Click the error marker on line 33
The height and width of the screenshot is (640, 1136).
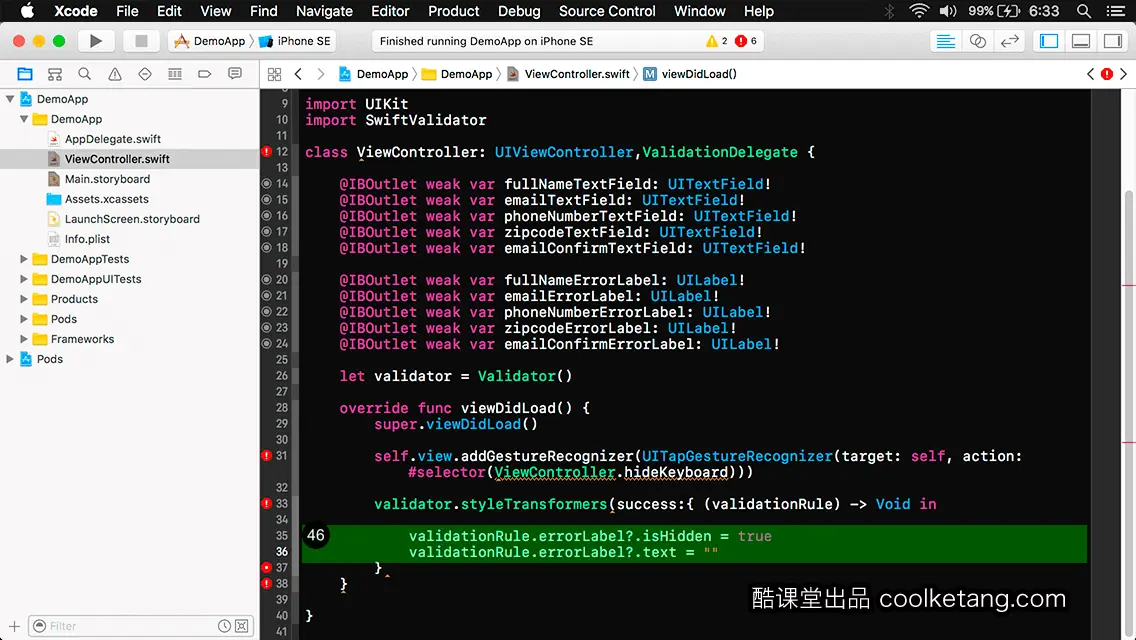[266, 504]
